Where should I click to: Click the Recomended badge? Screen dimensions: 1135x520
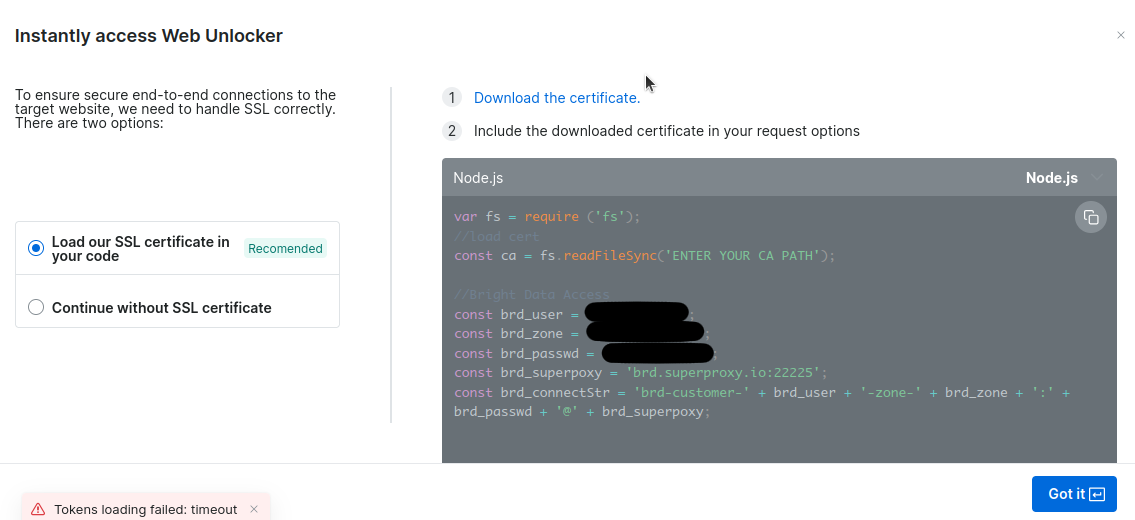pyautogui.click(x=285, y=248)
